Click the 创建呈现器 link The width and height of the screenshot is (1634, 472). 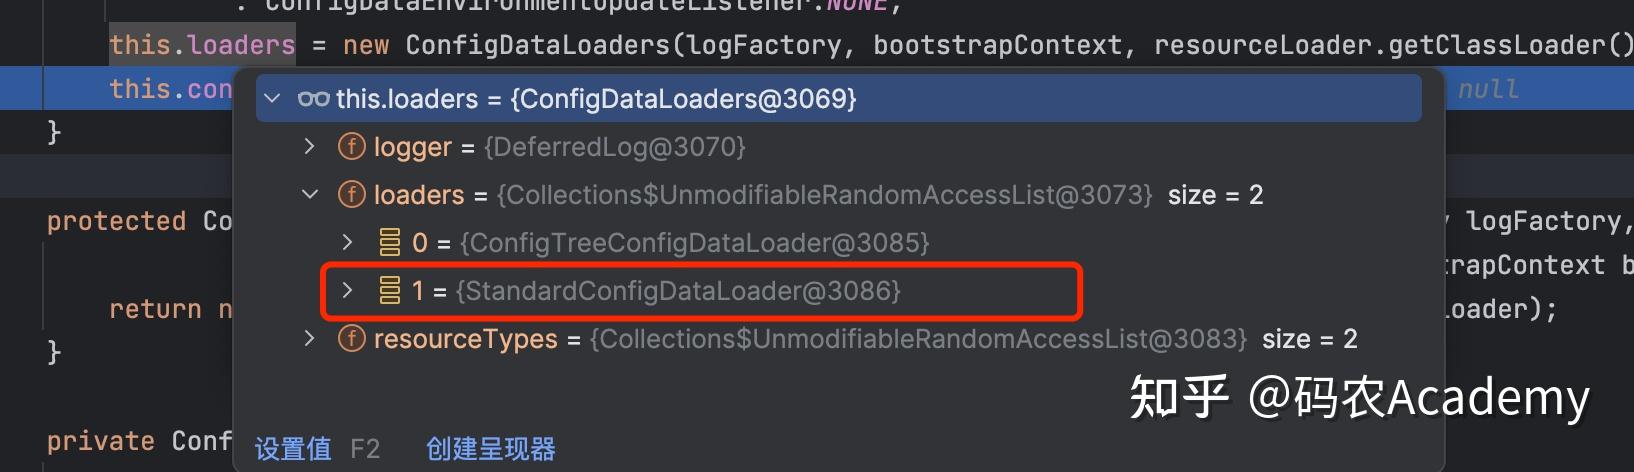pos(491,449)
